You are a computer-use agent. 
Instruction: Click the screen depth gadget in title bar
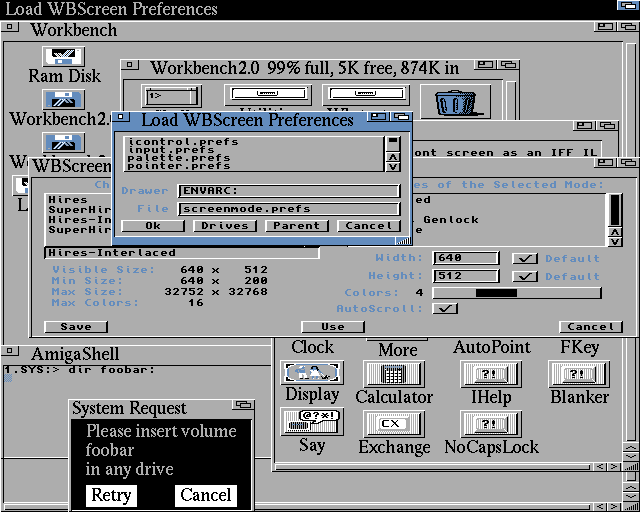(x=628, y=5)
